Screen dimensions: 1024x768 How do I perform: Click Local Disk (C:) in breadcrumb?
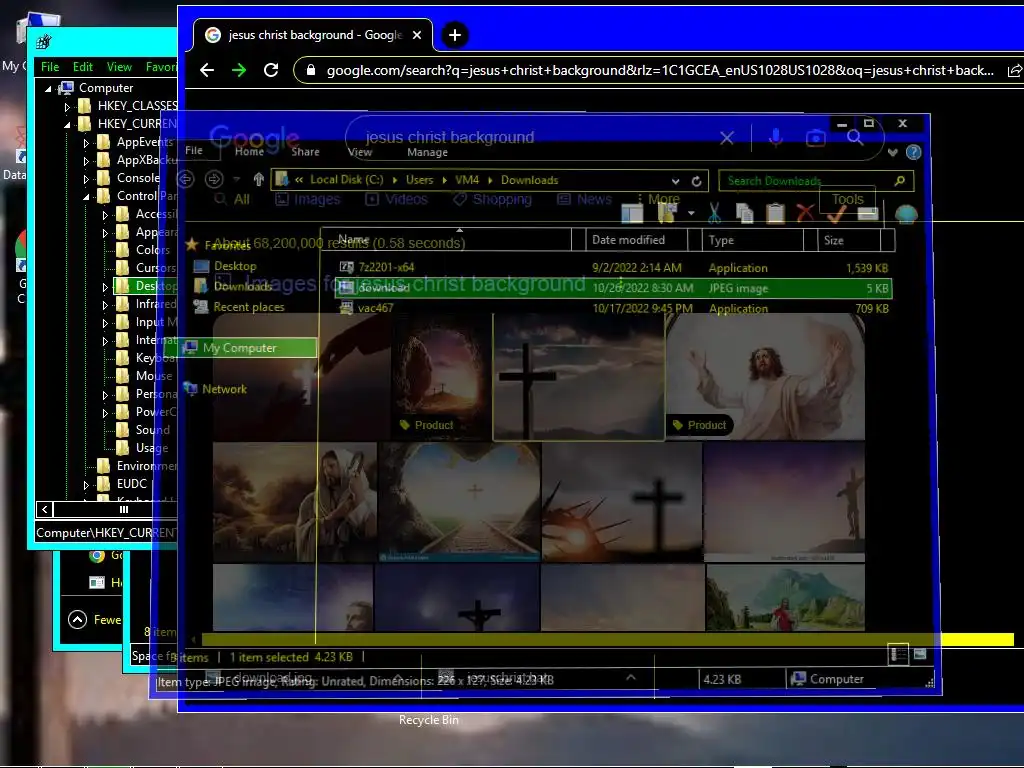347,180
